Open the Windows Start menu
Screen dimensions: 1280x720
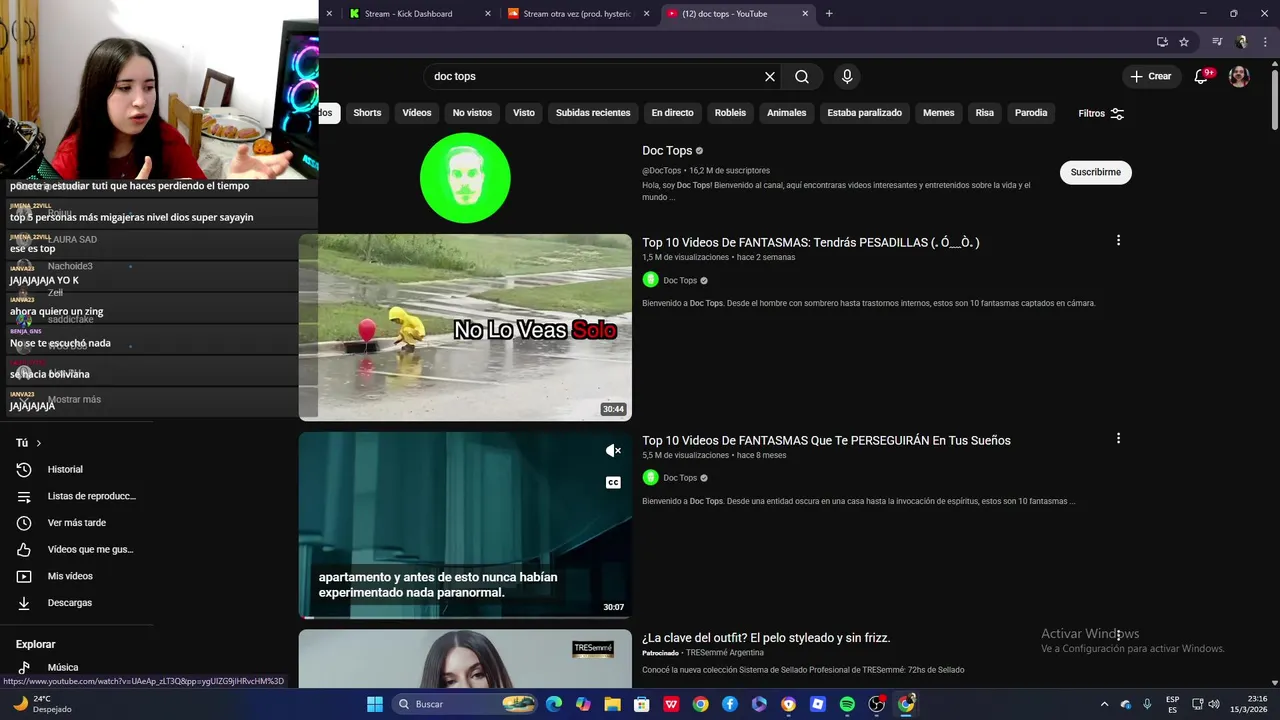(x=375, y=704)
